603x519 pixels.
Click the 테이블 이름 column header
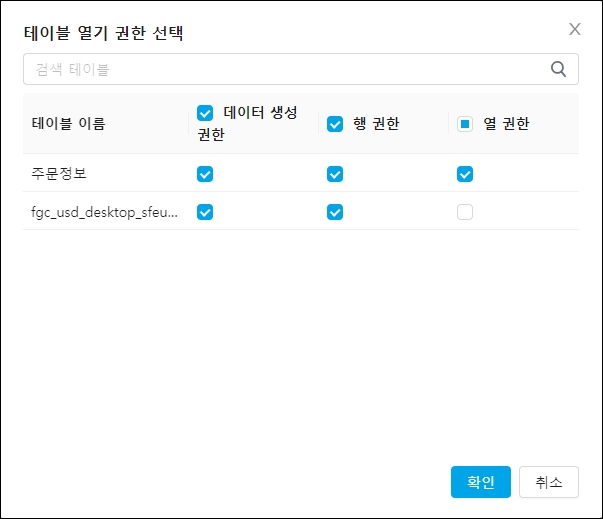(x=68, y=124)
